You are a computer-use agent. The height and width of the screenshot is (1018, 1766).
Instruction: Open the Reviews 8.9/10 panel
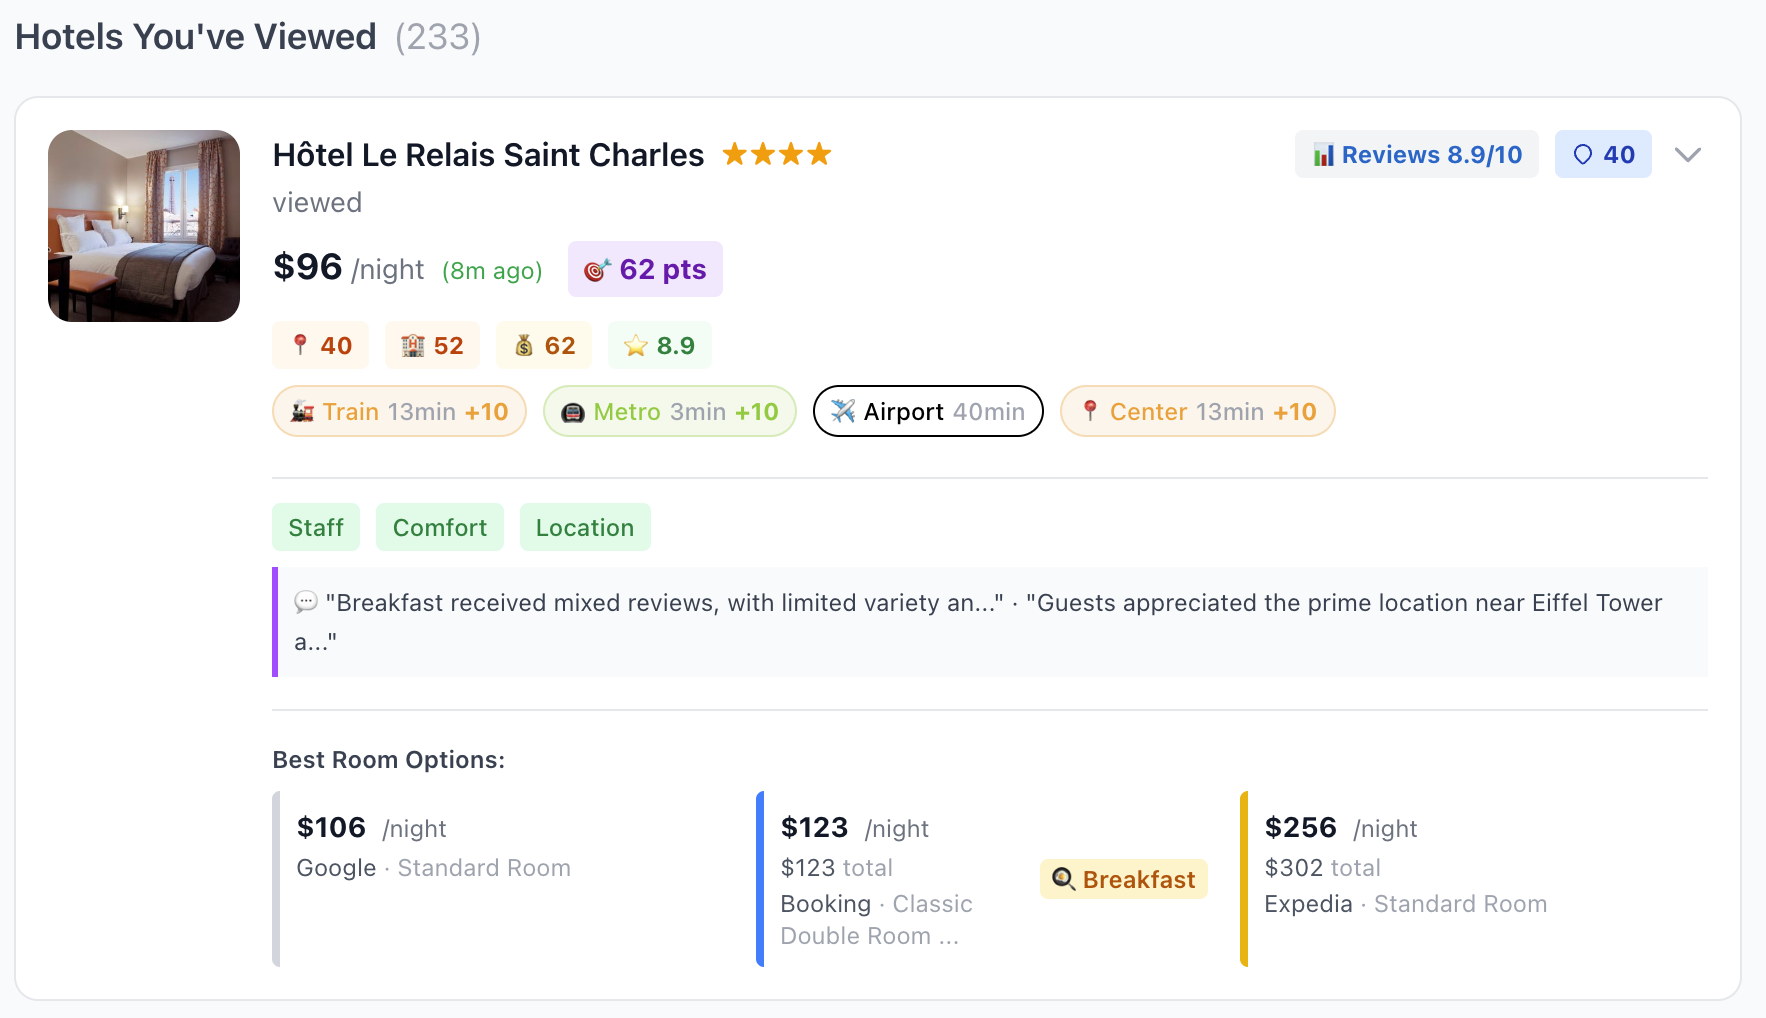(x=1416, y=154)
